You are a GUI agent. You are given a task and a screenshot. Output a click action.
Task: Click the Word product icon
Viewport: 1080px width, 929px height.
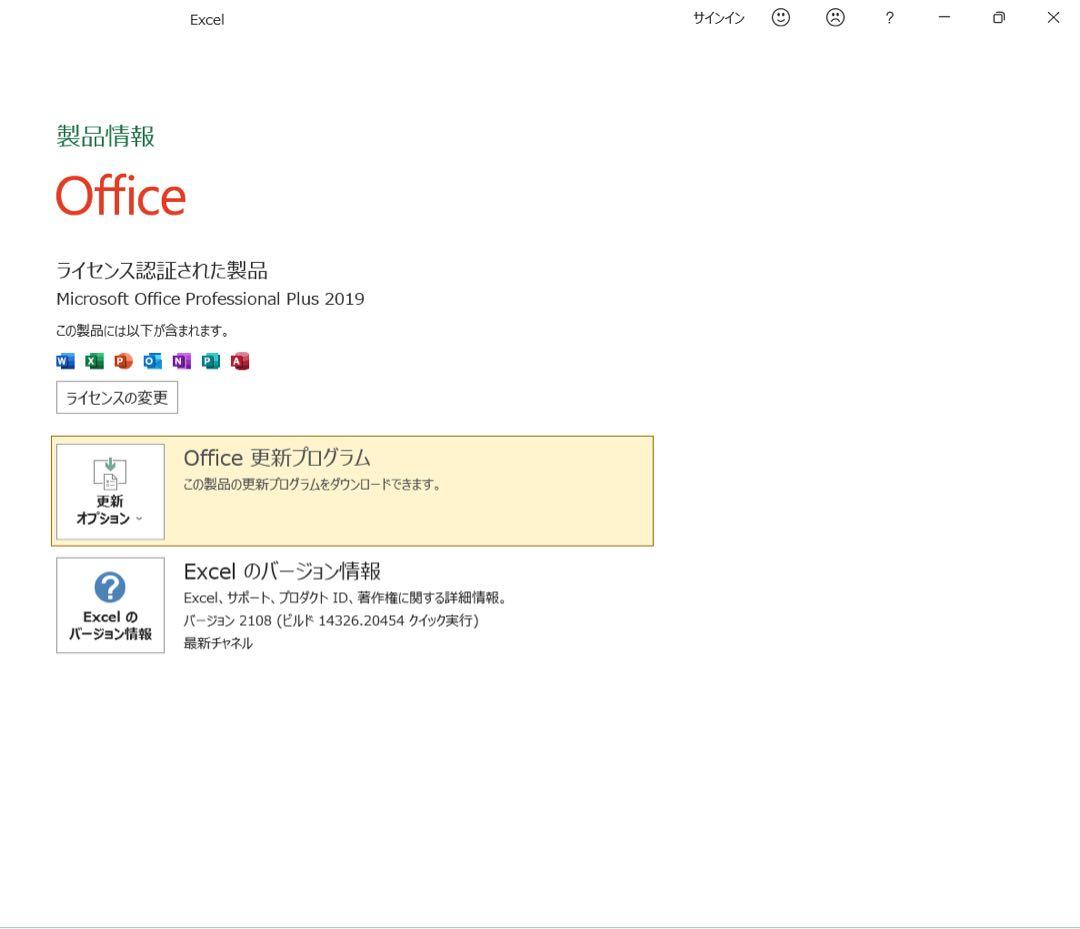click(65, 362)
